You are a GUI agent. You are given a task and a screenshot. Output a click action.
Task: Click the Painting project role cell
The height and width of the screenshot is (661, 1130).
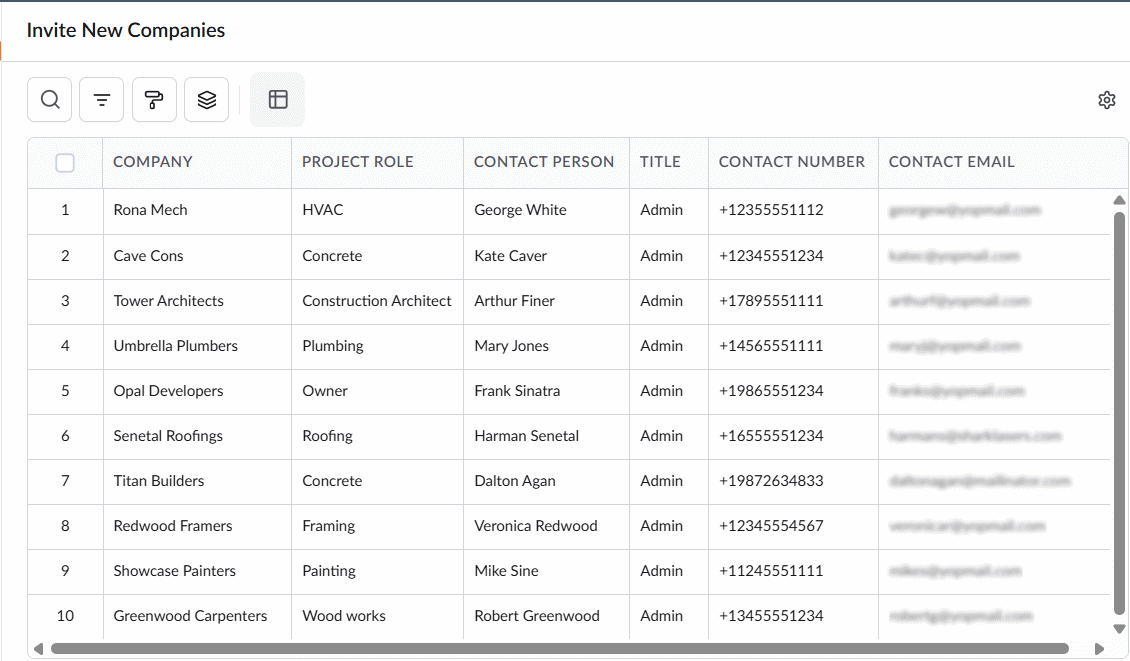(378, 572)
